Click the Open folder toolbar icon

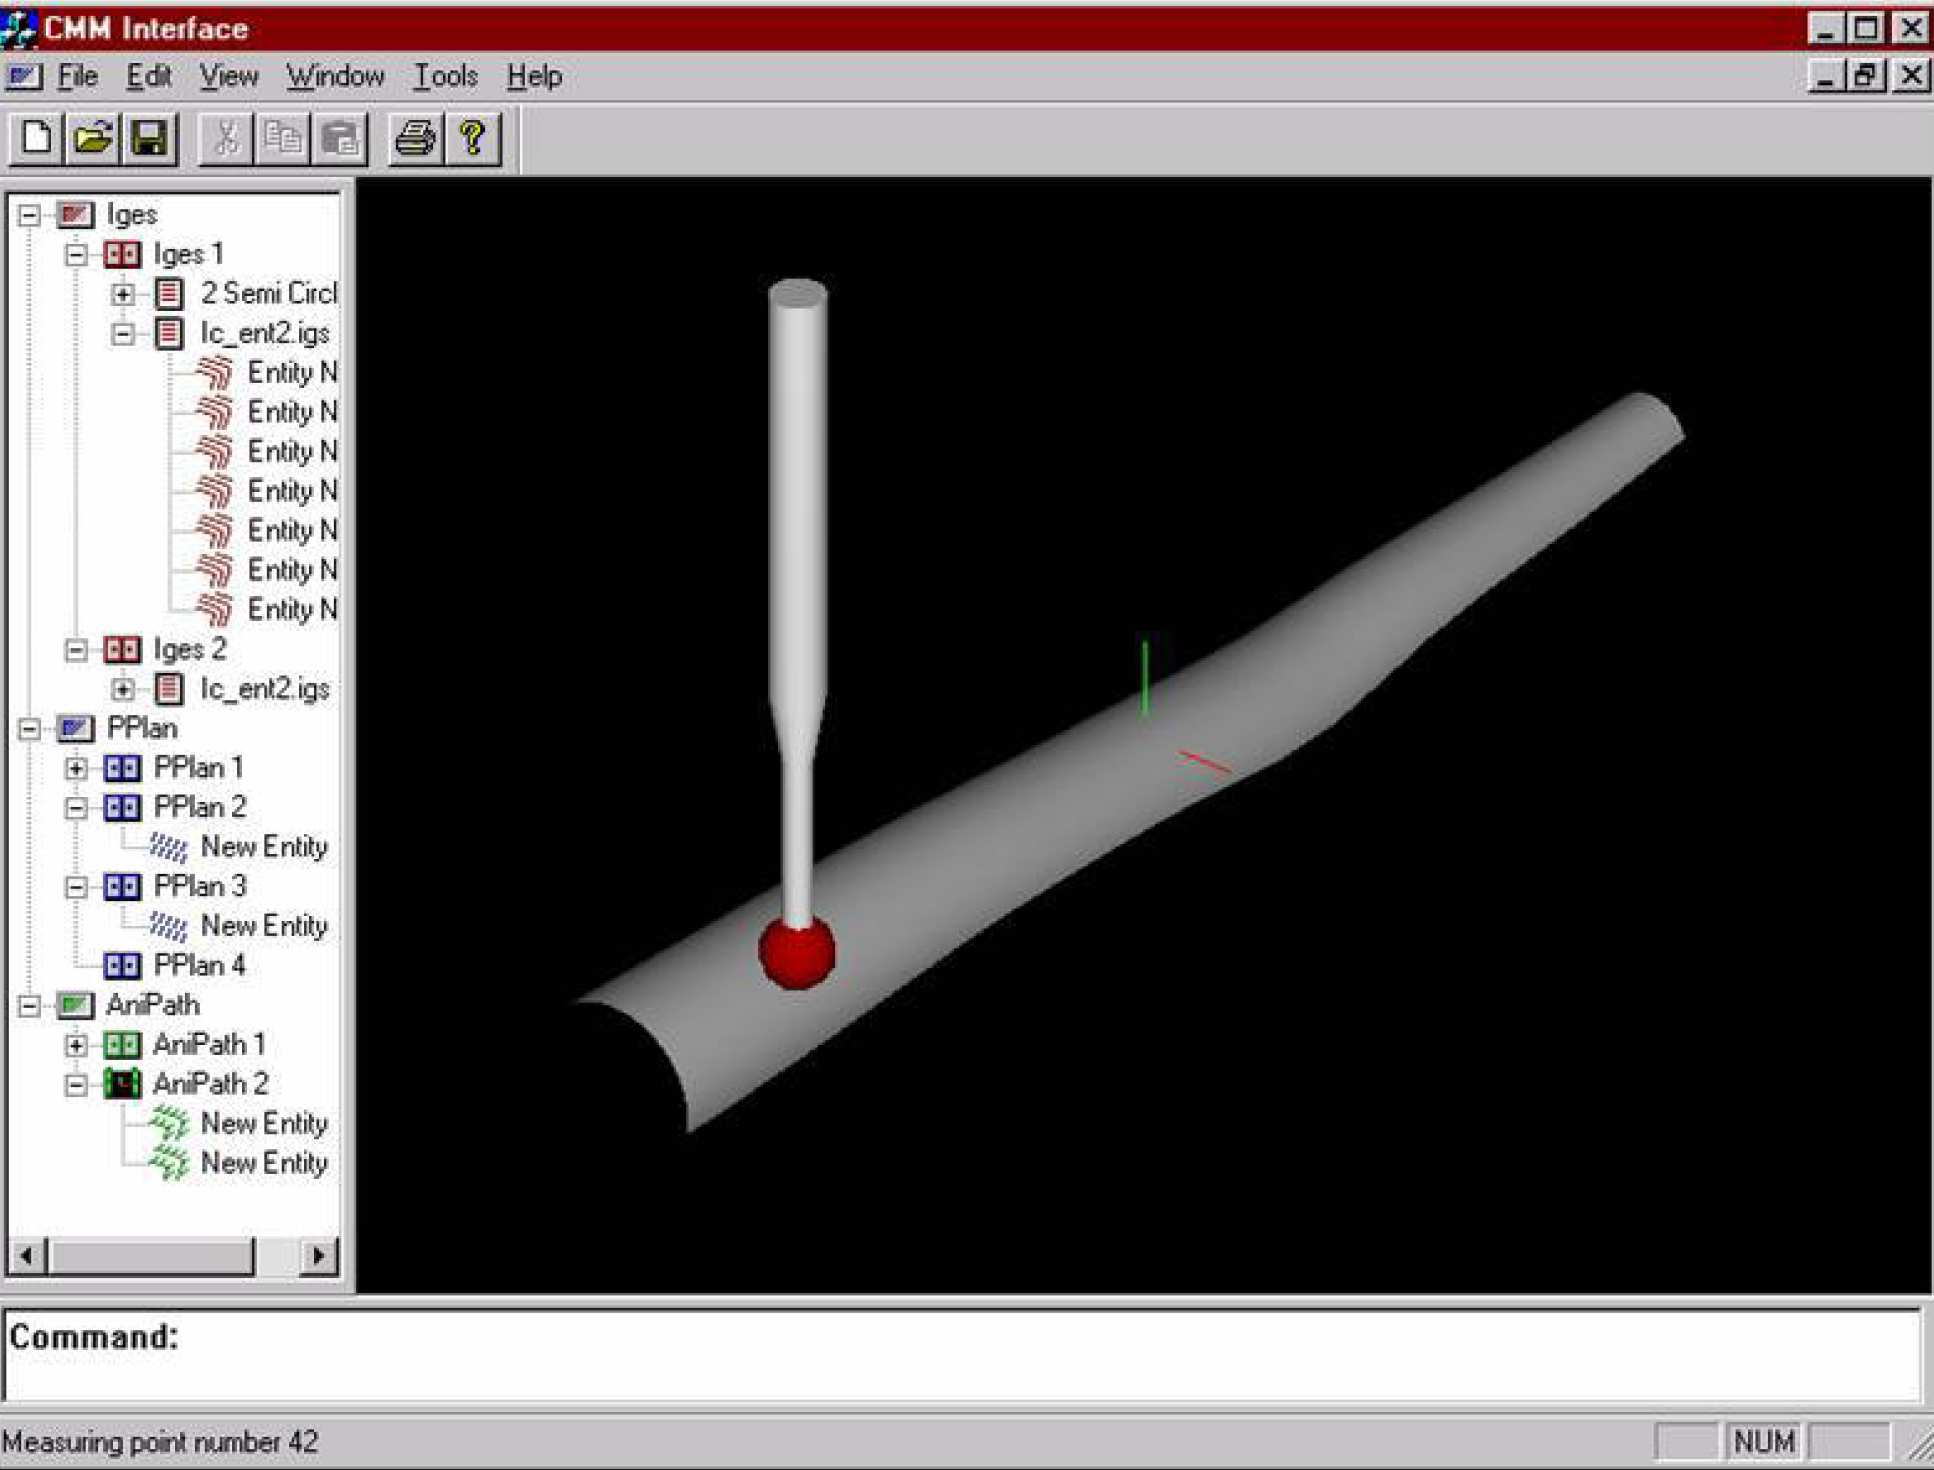coord(93,138)
